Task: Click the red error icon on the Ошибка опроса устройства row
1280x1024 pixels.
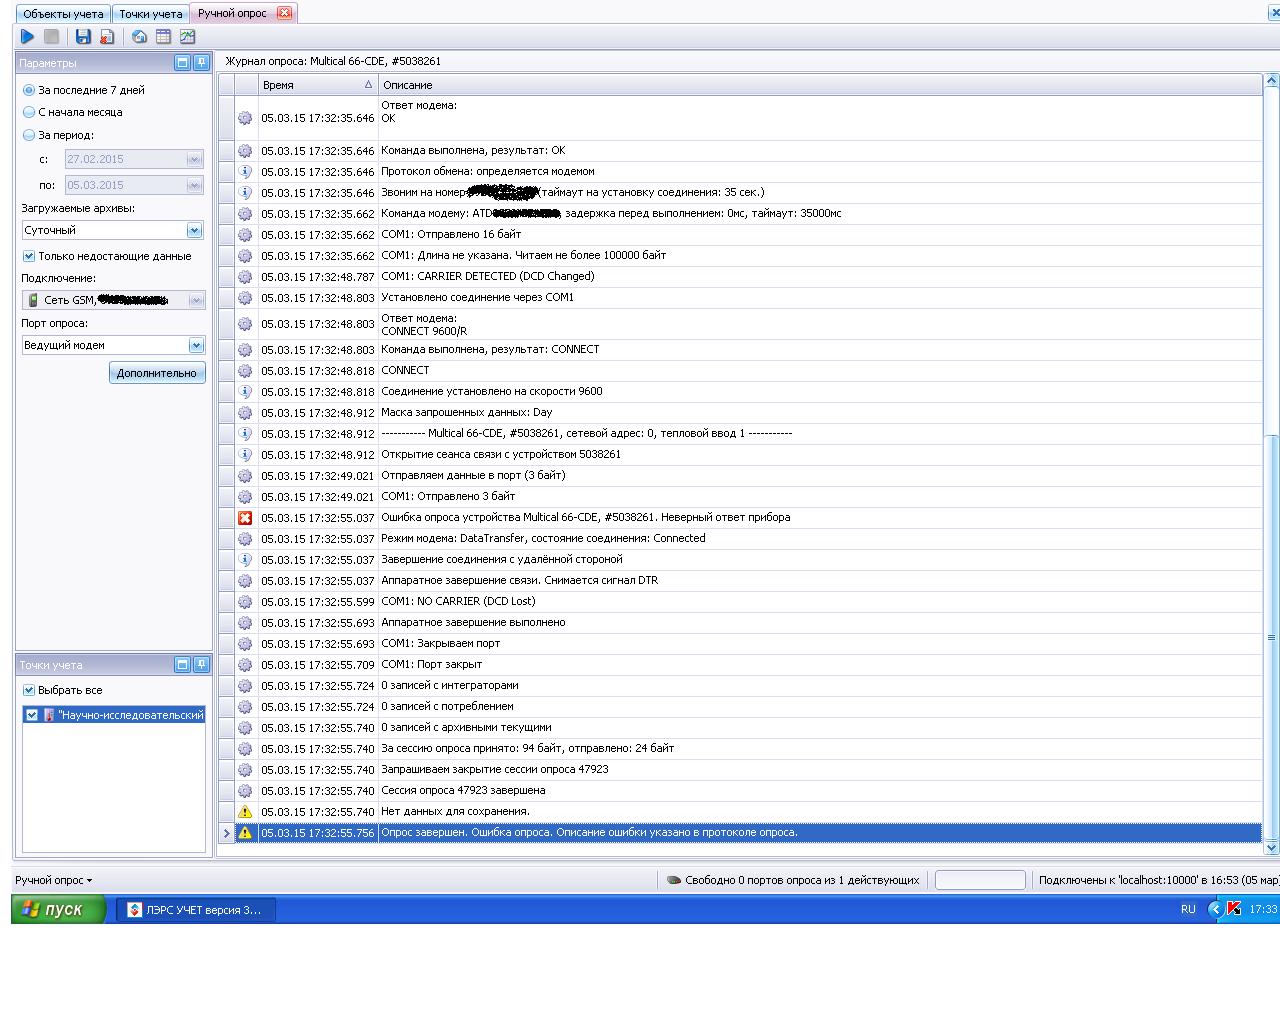Action: [245, 517]
